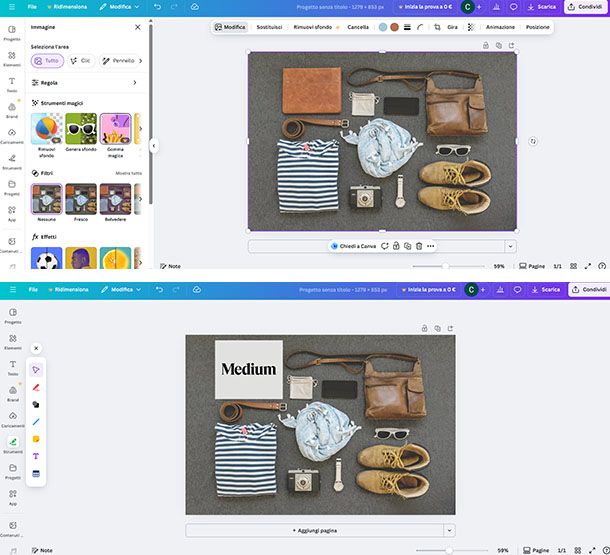Screen dimensions: 610x555
Task: Click Rimuovi sfondo in the image toolbar
Action: coord(316,27)
